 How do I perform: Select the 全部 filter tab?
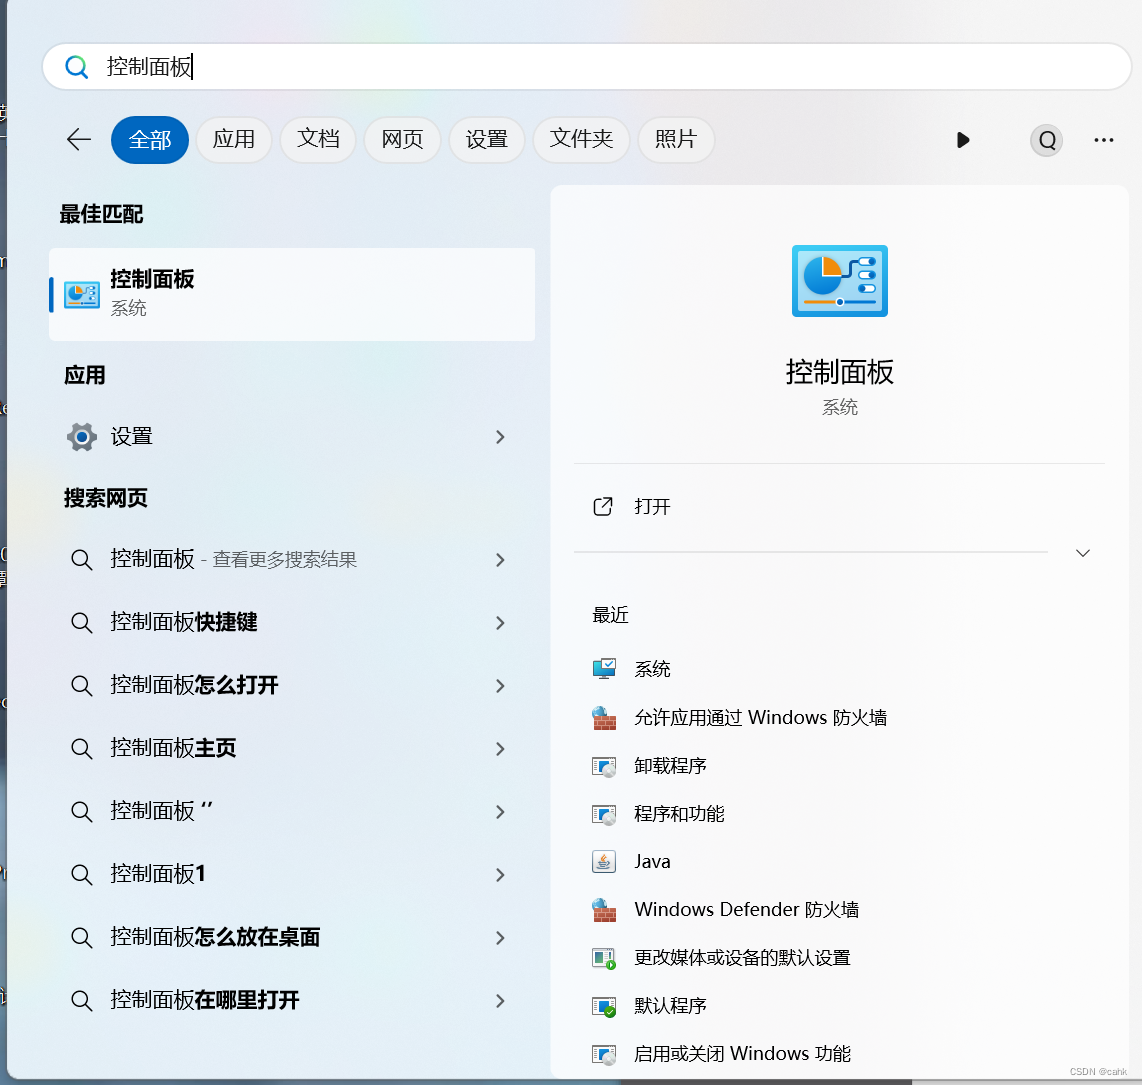[x=150, y=139]
